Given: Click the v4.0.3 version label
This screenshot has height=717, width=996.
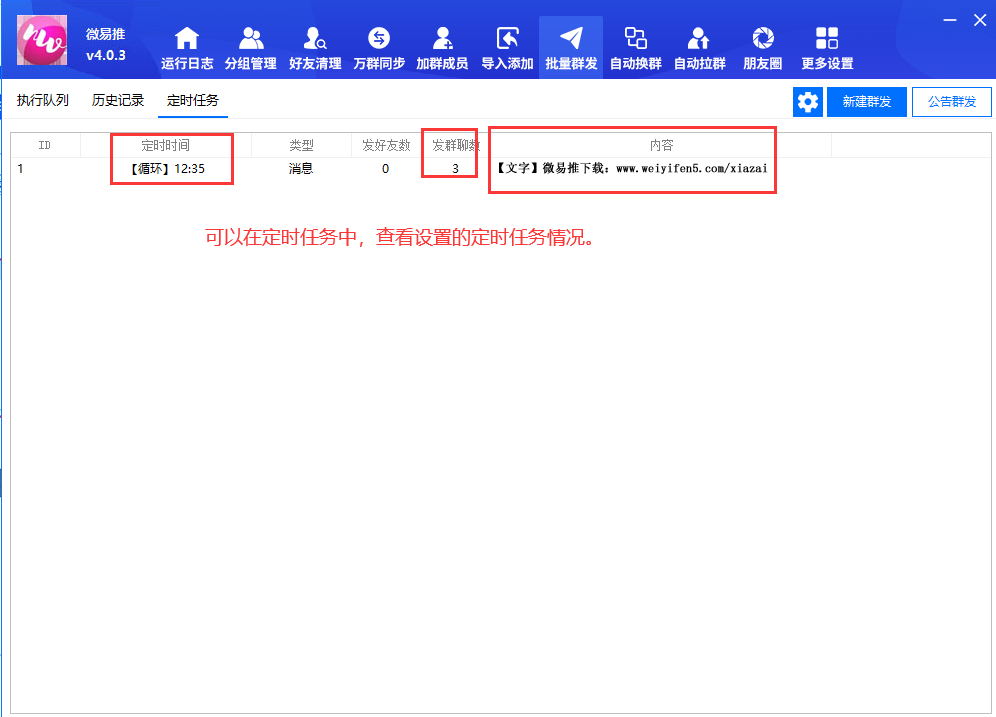Looking at the screenshot, I should pyautogui.click(x=105, y=55).
